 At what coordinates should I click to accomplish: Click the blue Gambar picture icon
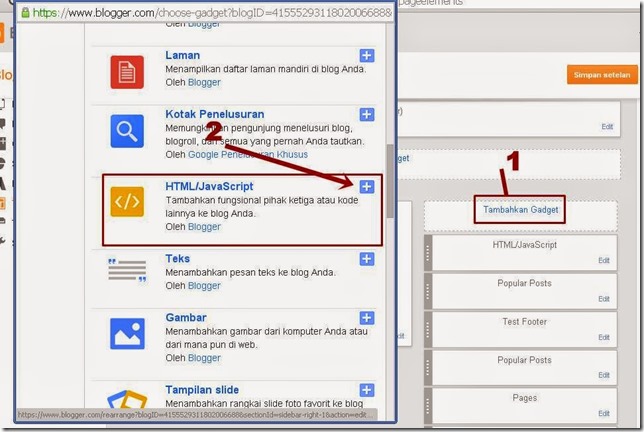(x=127, y=333)
